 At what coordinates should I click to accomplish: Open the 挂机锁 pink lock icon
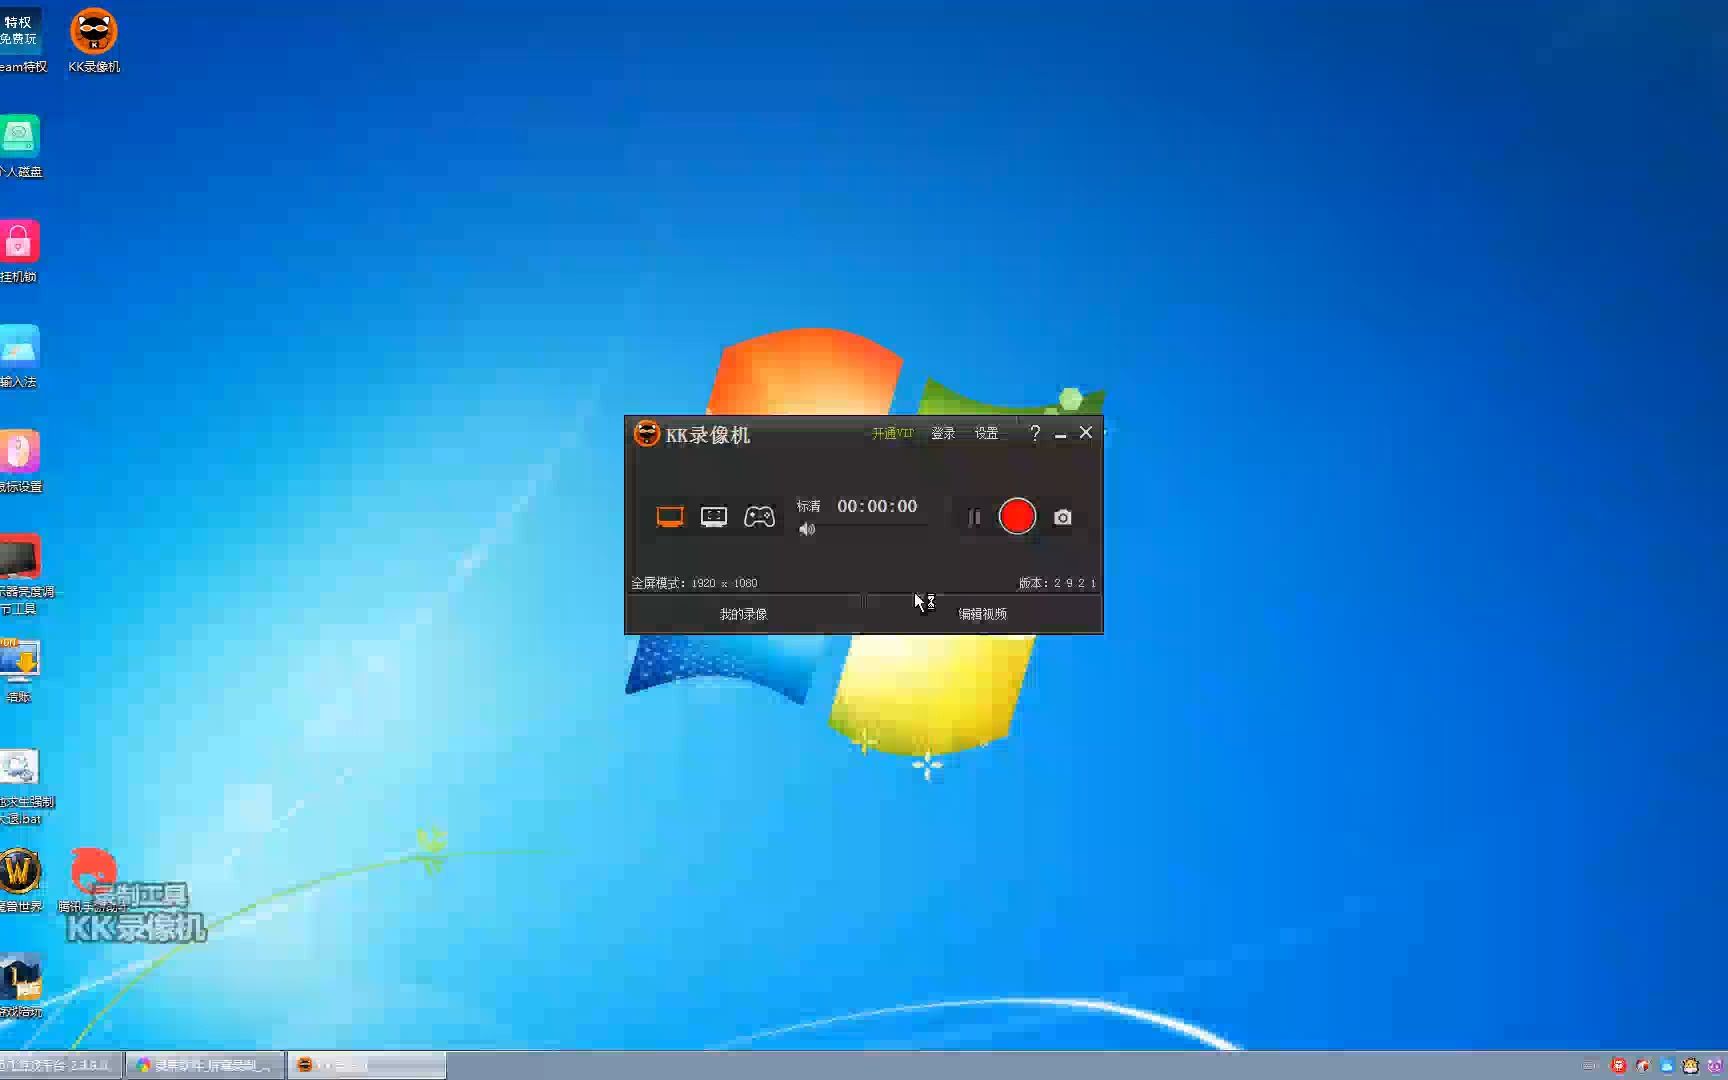click(x=20, y=251)
